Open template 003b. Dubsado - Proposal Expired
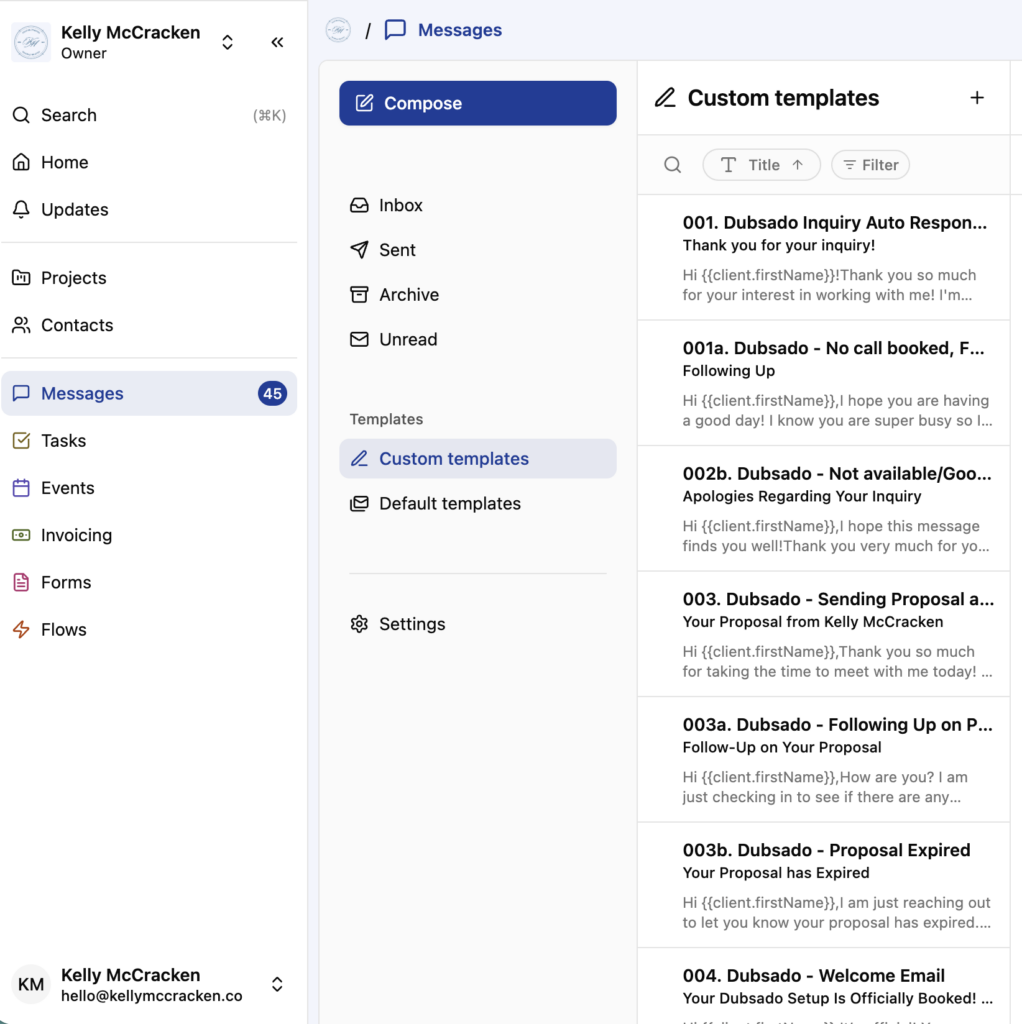Viewport: 1022px width, 1024px height. point(826,850)
